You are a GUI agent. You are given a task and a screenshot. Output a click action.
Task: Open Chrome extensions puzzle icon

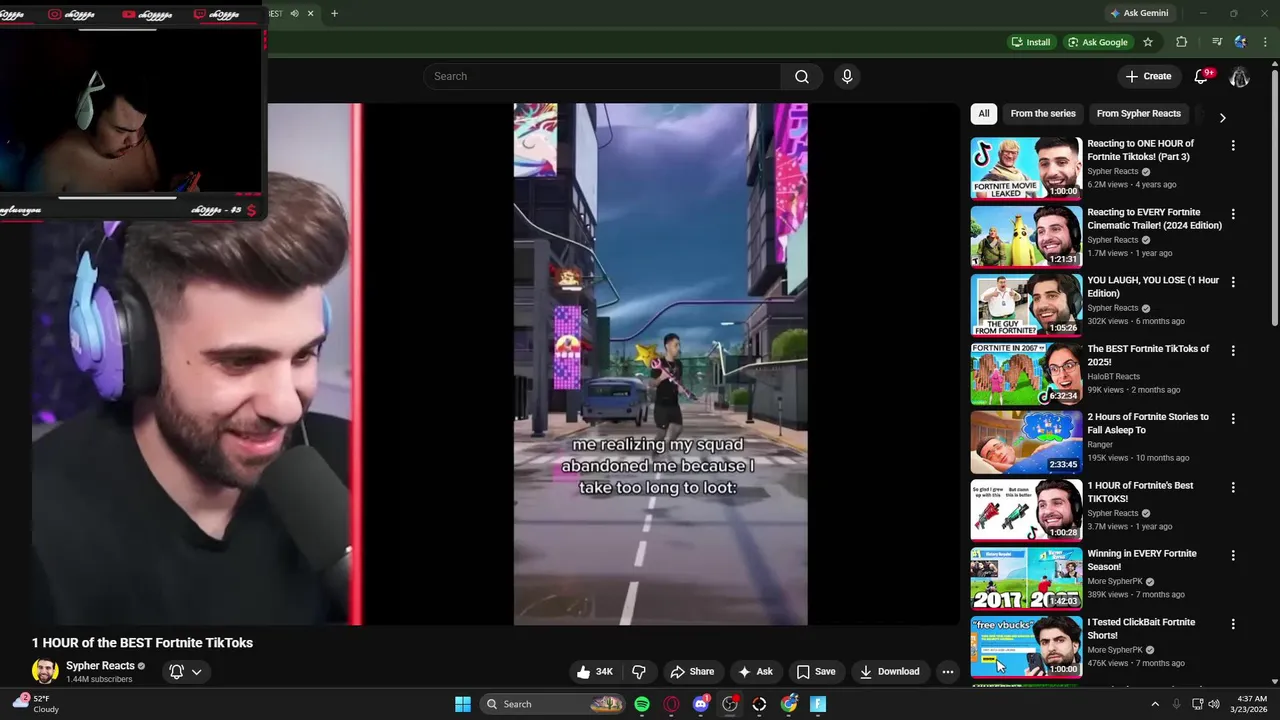coord(1182,42)
